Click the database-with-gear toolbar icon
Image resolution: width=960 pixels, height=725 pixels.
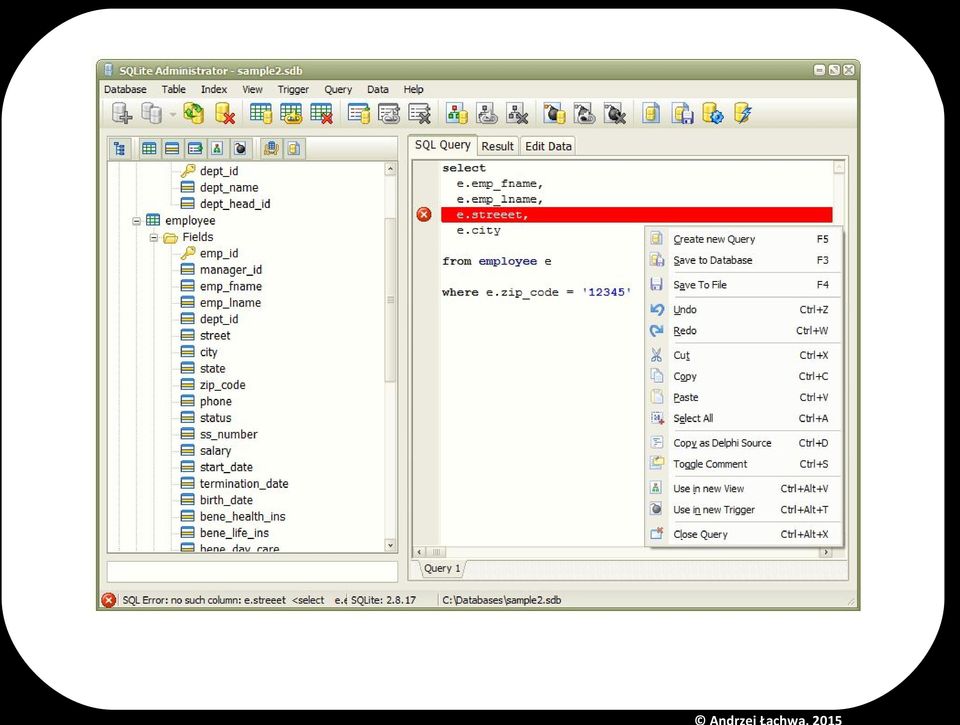click(x=713, y=113)
